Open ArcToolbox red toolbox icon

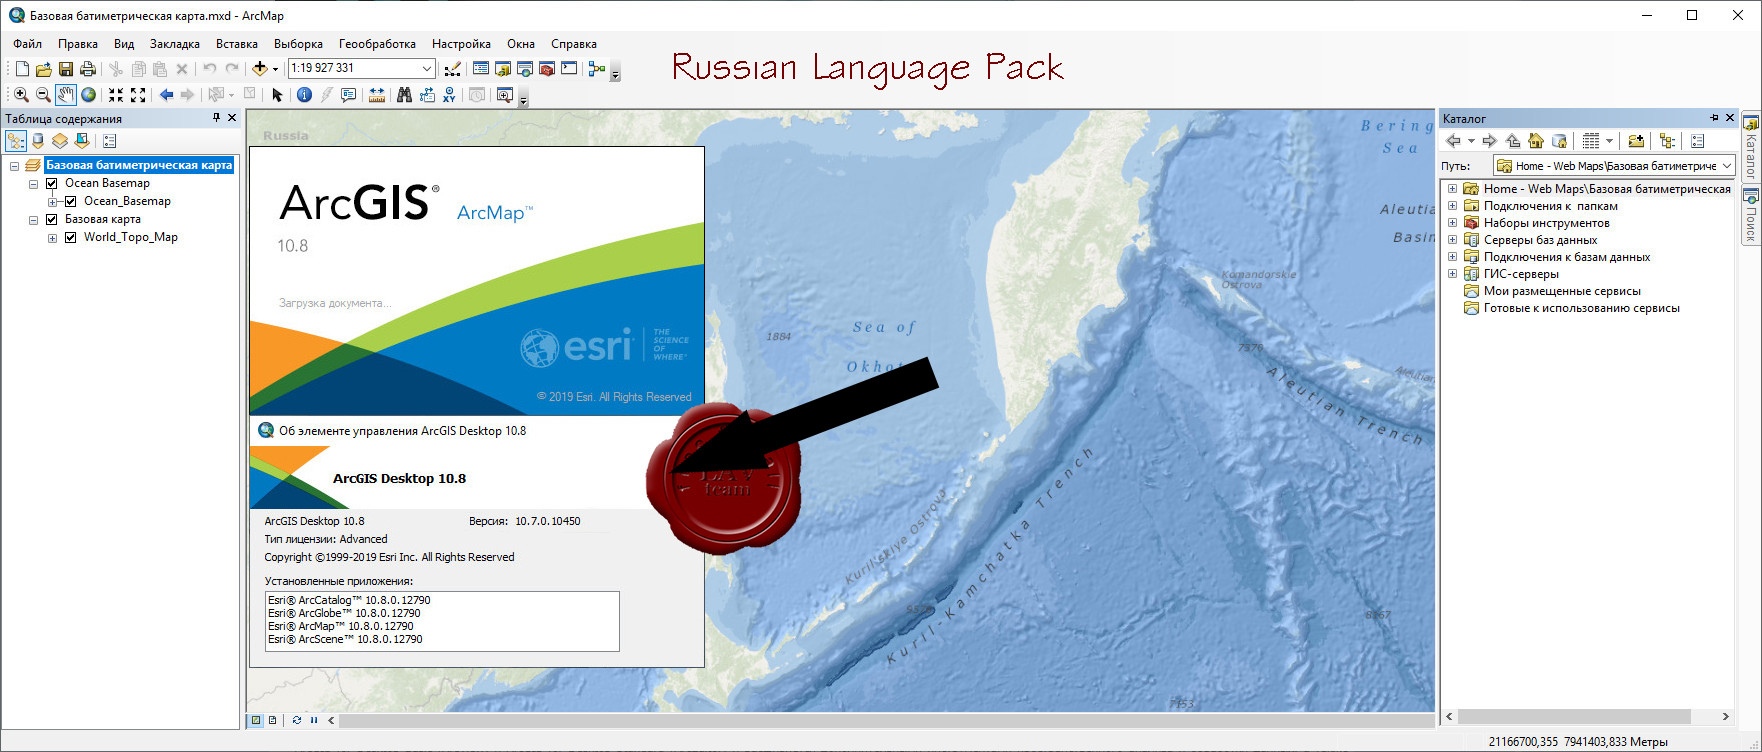pyautogui.click(x=547, y=69)
